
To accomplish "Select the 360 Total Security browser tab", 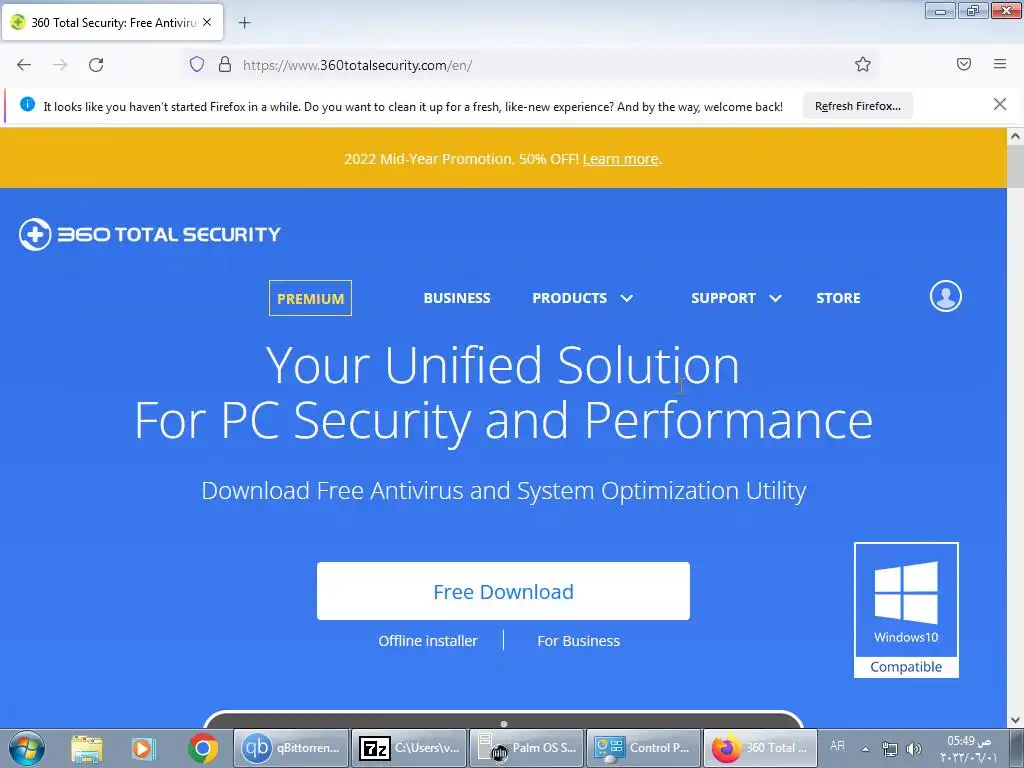I will point(112,23).
